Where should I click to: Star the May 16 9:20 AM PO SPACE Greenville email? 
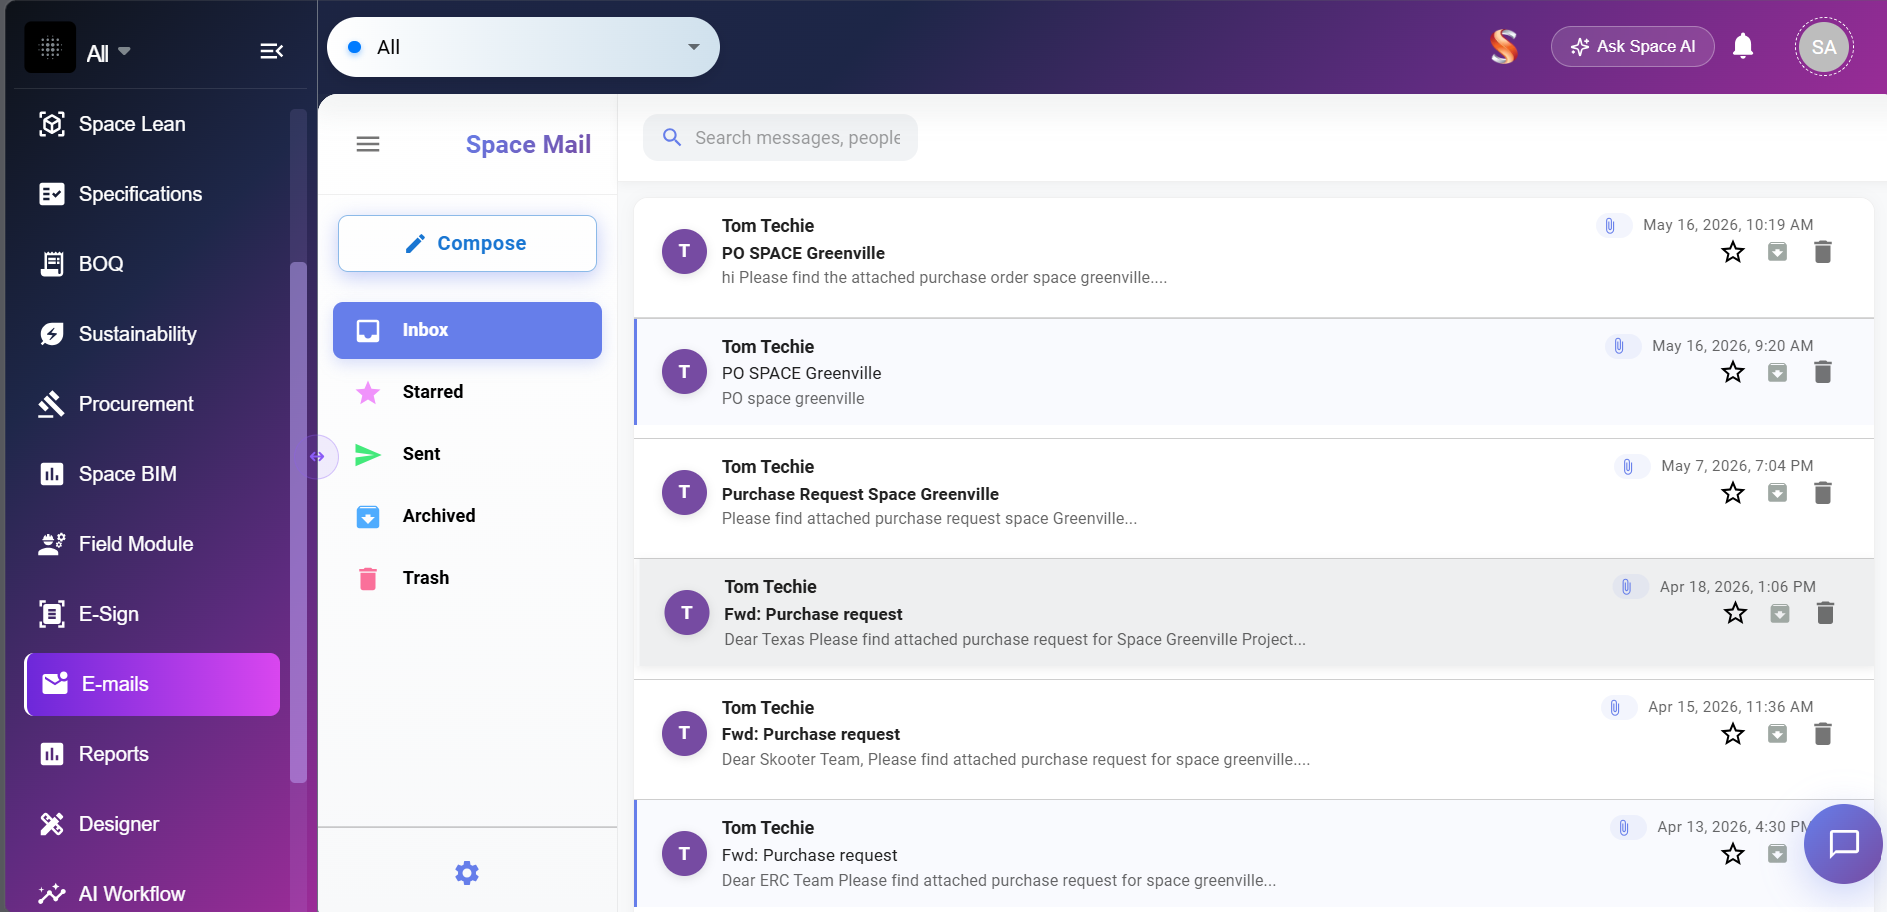tap(1733, 372)
